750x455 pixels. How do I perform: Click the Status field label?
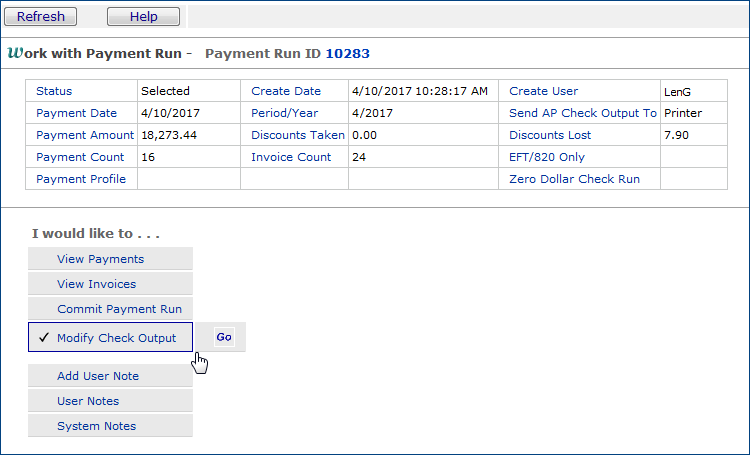(x=54, y=91)
